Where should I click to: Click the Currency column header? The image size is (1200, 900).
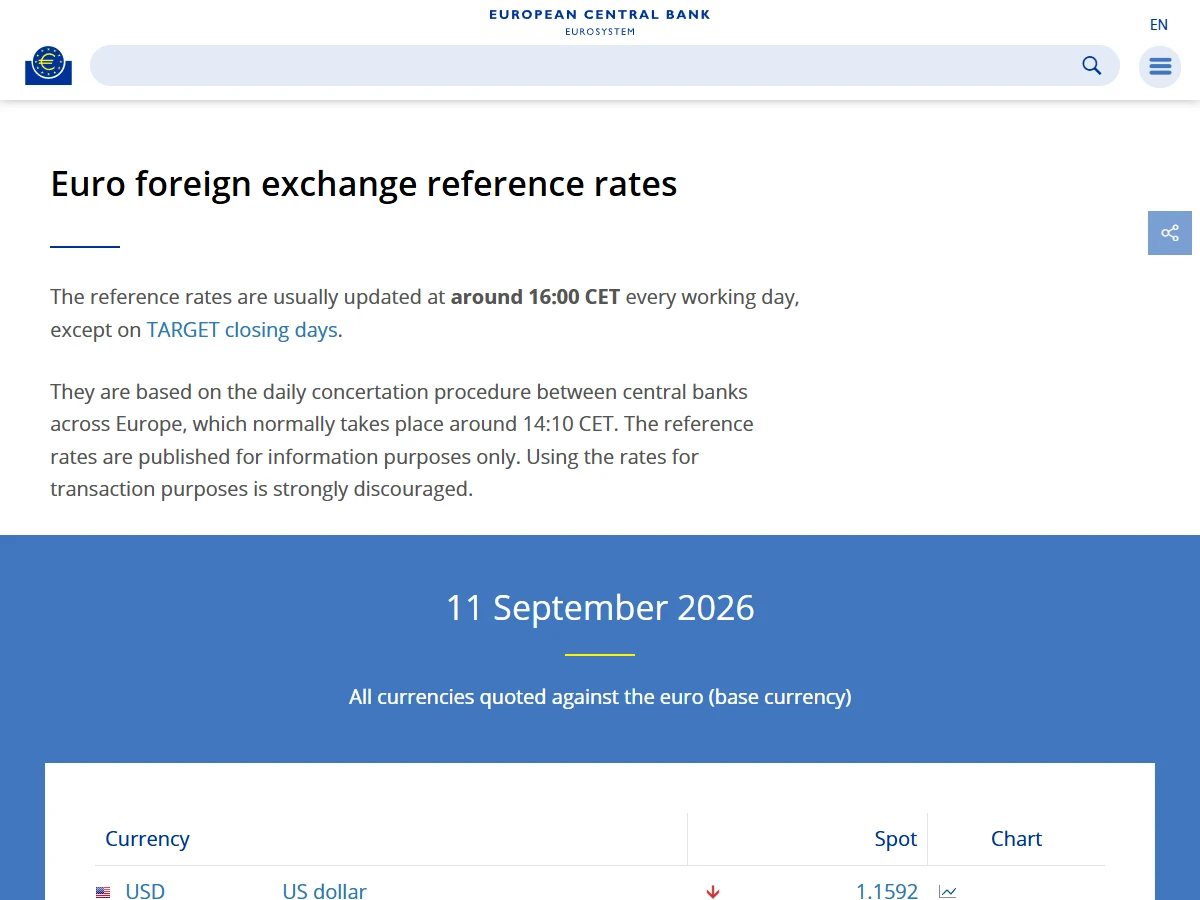click(x=147, y=839)
